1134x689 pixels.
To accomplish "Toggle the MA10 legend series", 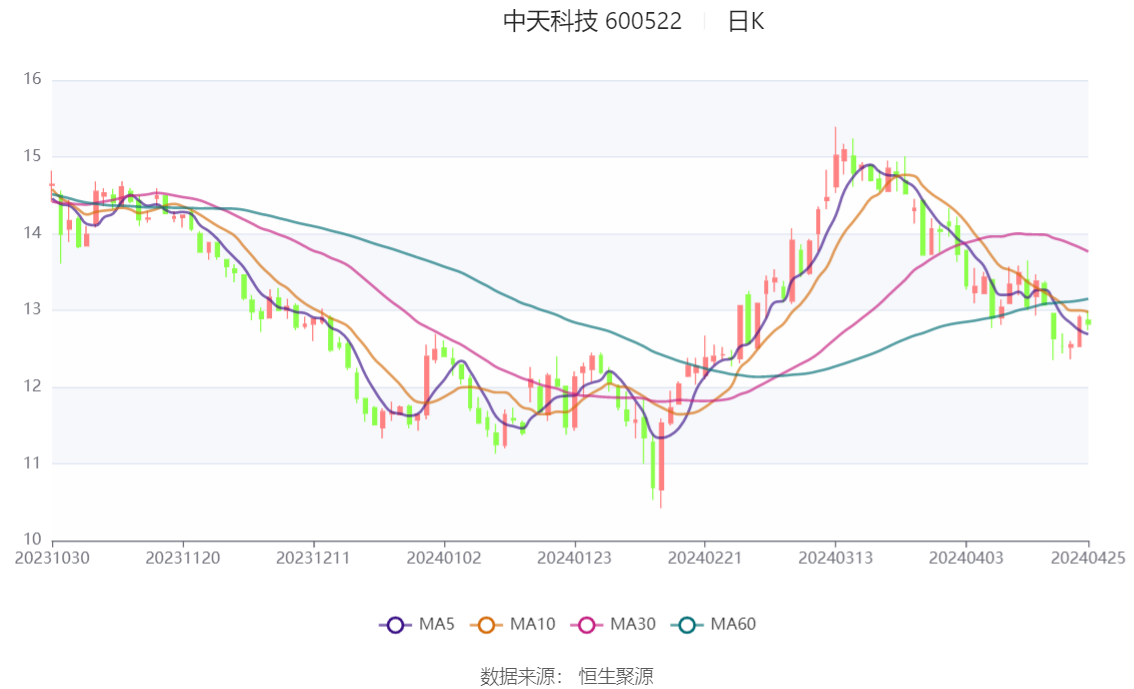I will tap(513, 625).
